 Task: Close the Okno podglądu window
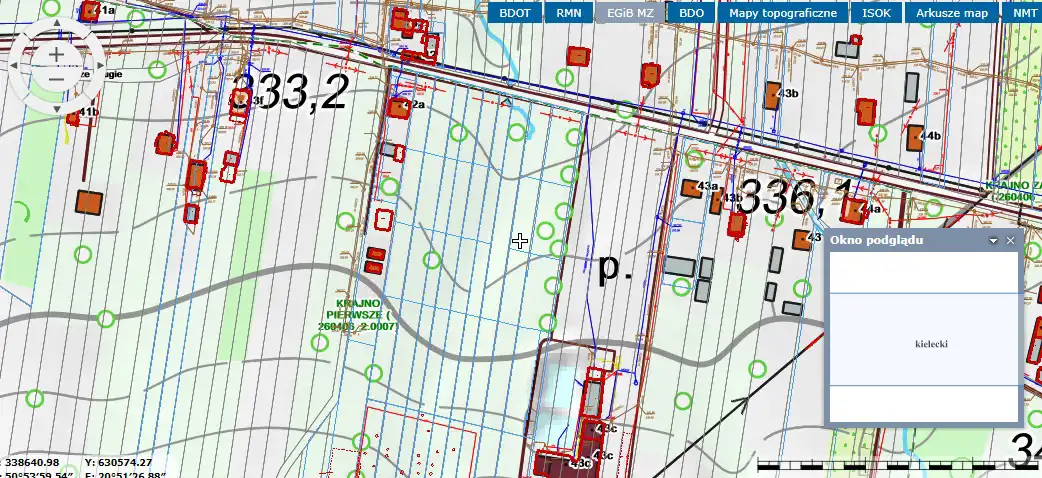pos(1010,241)
